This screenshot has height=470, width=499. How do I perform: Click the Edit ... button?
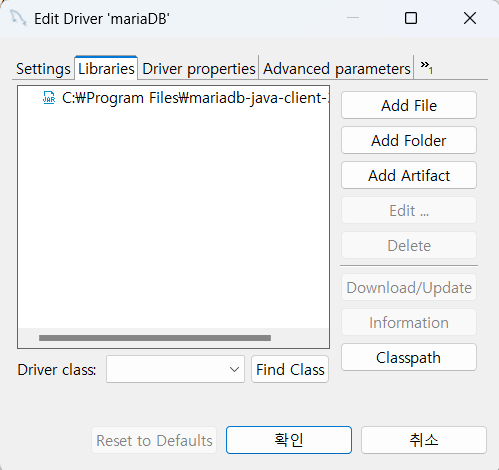pyautogui.click(x=409, y=210)
